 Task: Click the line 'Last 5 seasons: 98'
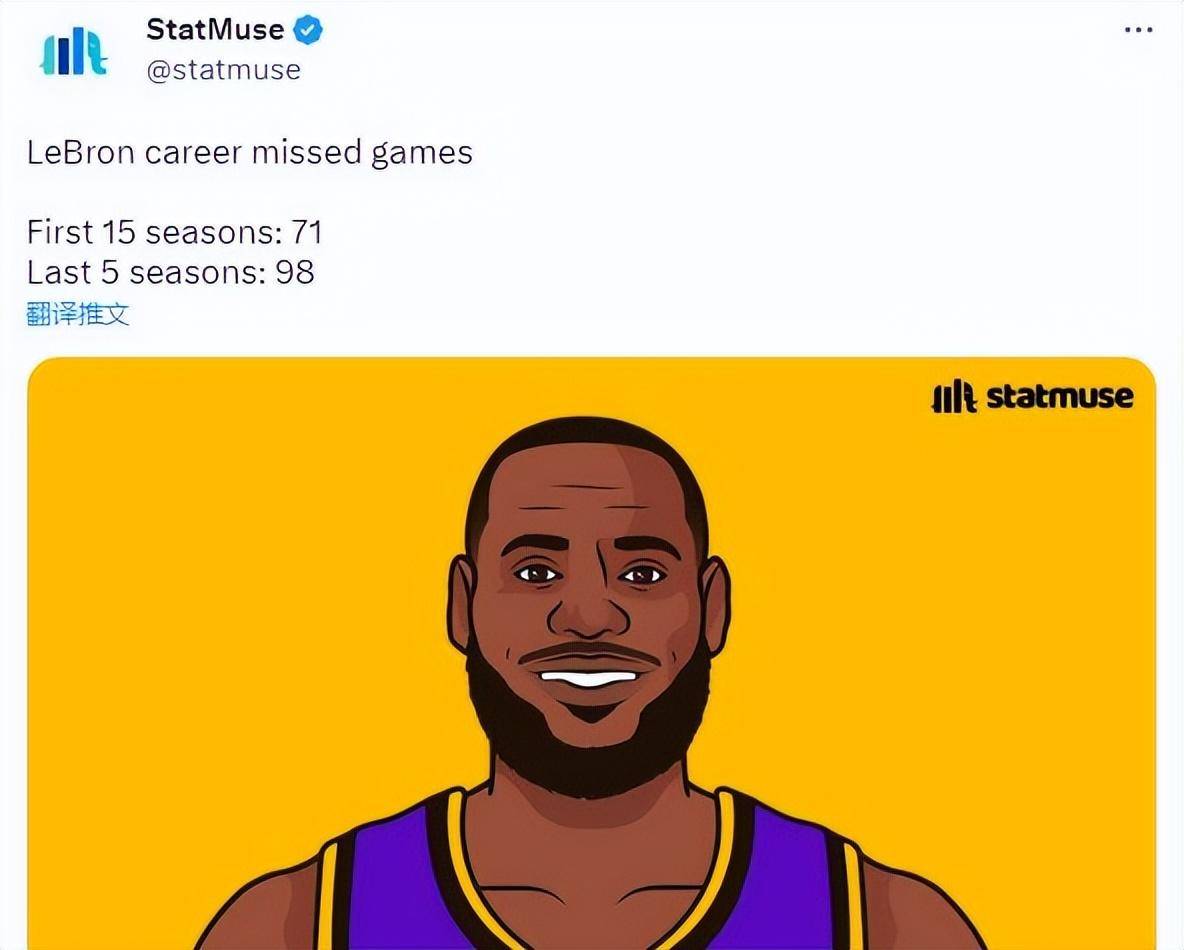coord(171,273)
